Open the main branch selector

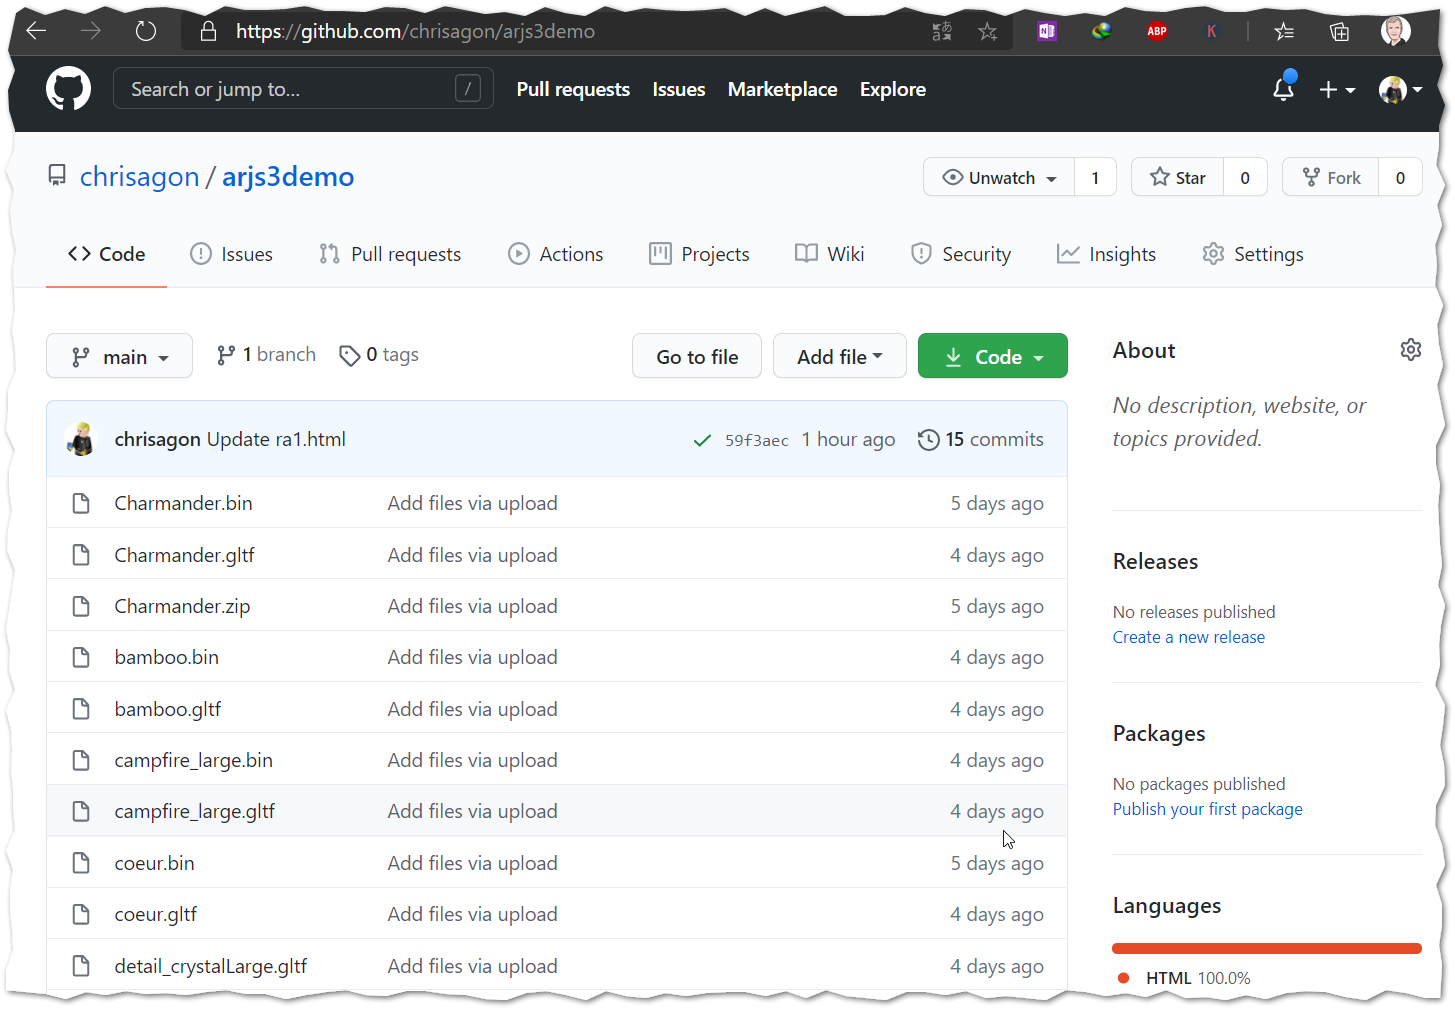click(119, 356)
